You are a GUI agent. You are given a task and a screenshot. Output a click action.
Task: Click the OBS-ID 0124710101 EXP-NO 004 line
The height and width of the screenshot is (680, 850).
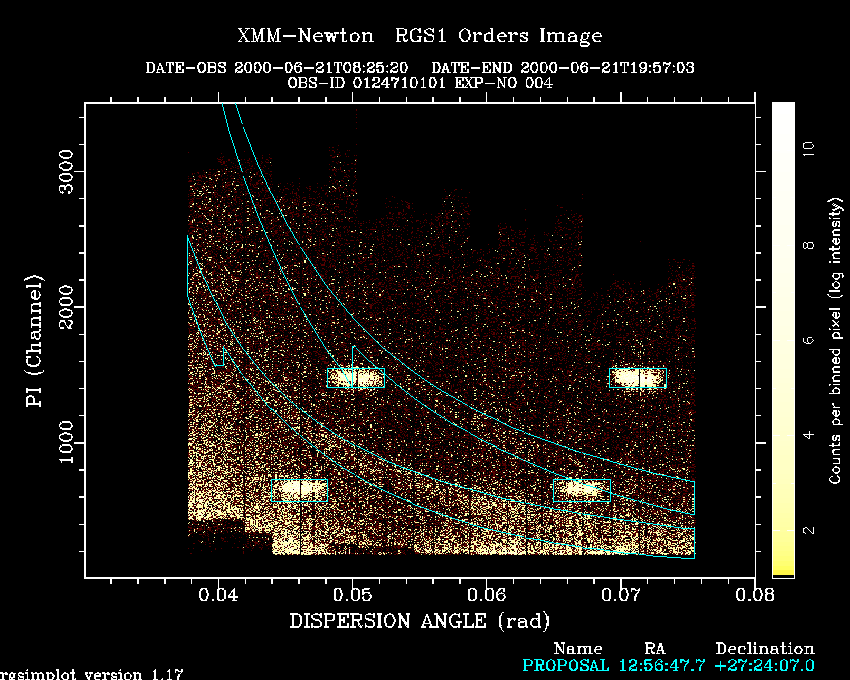(x=420, y=83)
